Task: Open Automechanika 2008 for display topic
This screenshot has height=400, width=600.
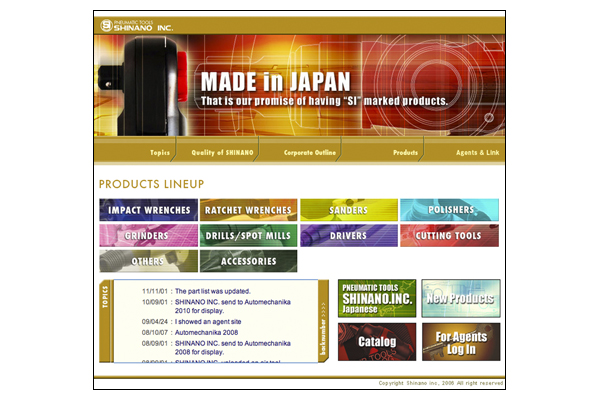Action: coord(233,348)
